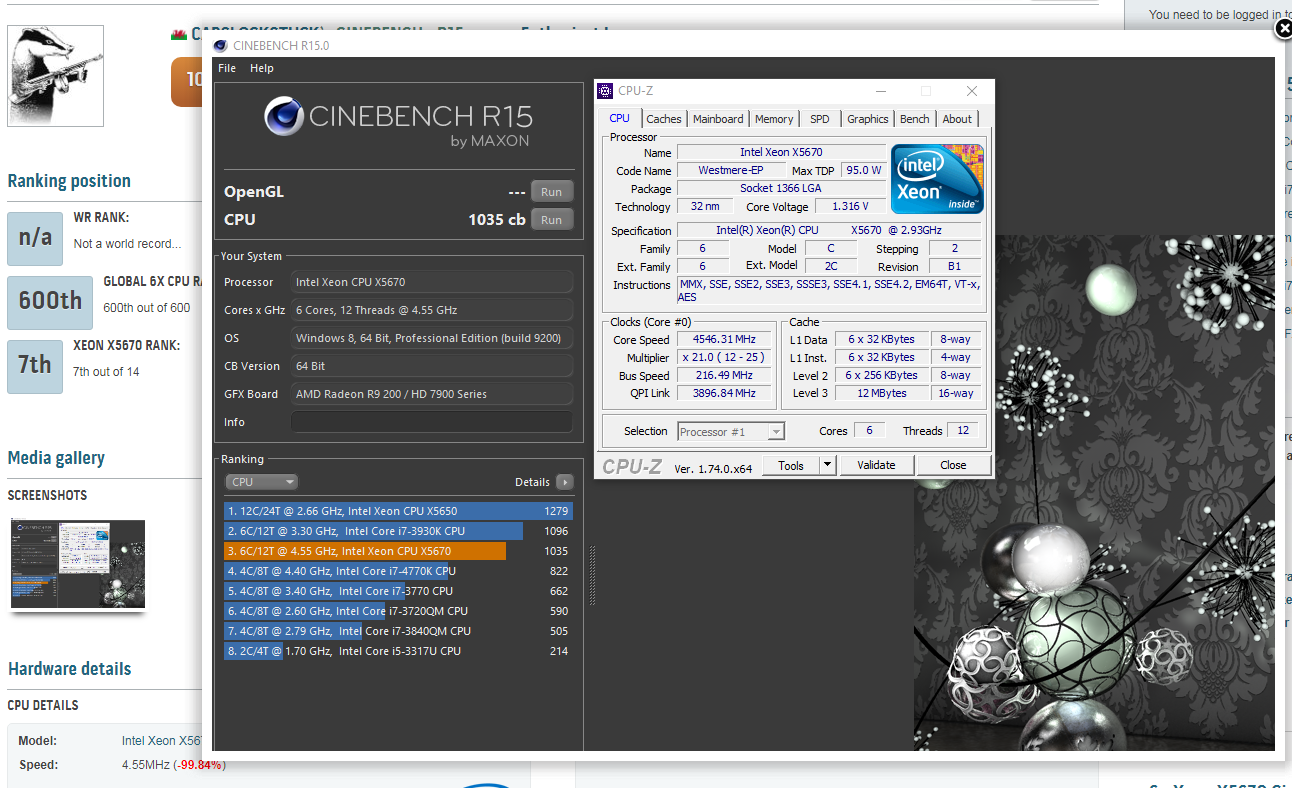
Task: Click the Westmere-EP code name field
Action: (730, 171)
